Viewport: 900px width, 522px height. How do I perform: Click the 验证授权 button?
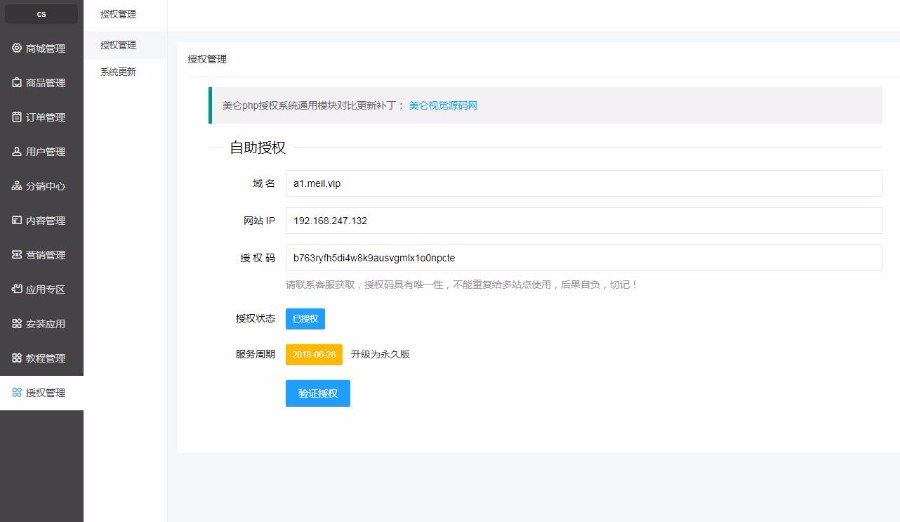[x=318, y=393]
